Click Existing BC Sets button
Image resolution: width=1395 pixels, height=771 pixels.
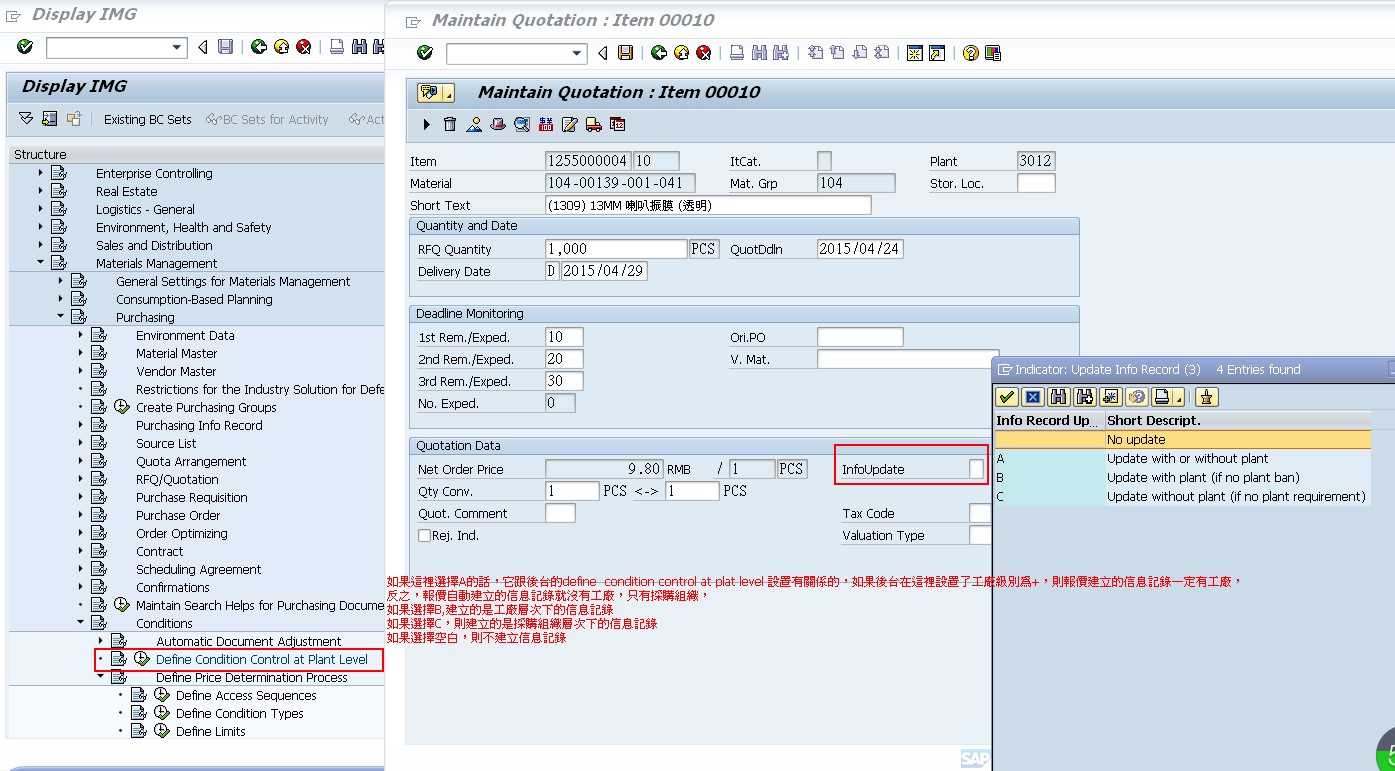pos(147,119)
